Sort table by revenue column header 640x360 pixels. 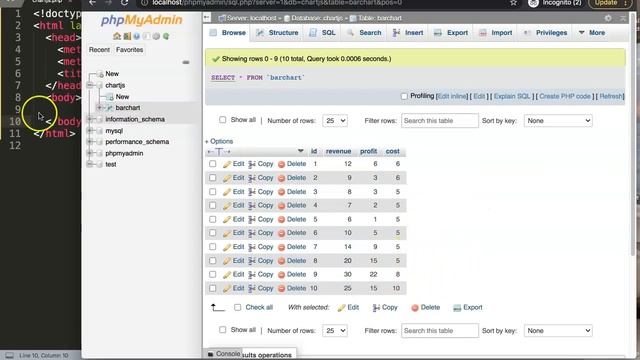pyautogui.click(x=338, y=151)
